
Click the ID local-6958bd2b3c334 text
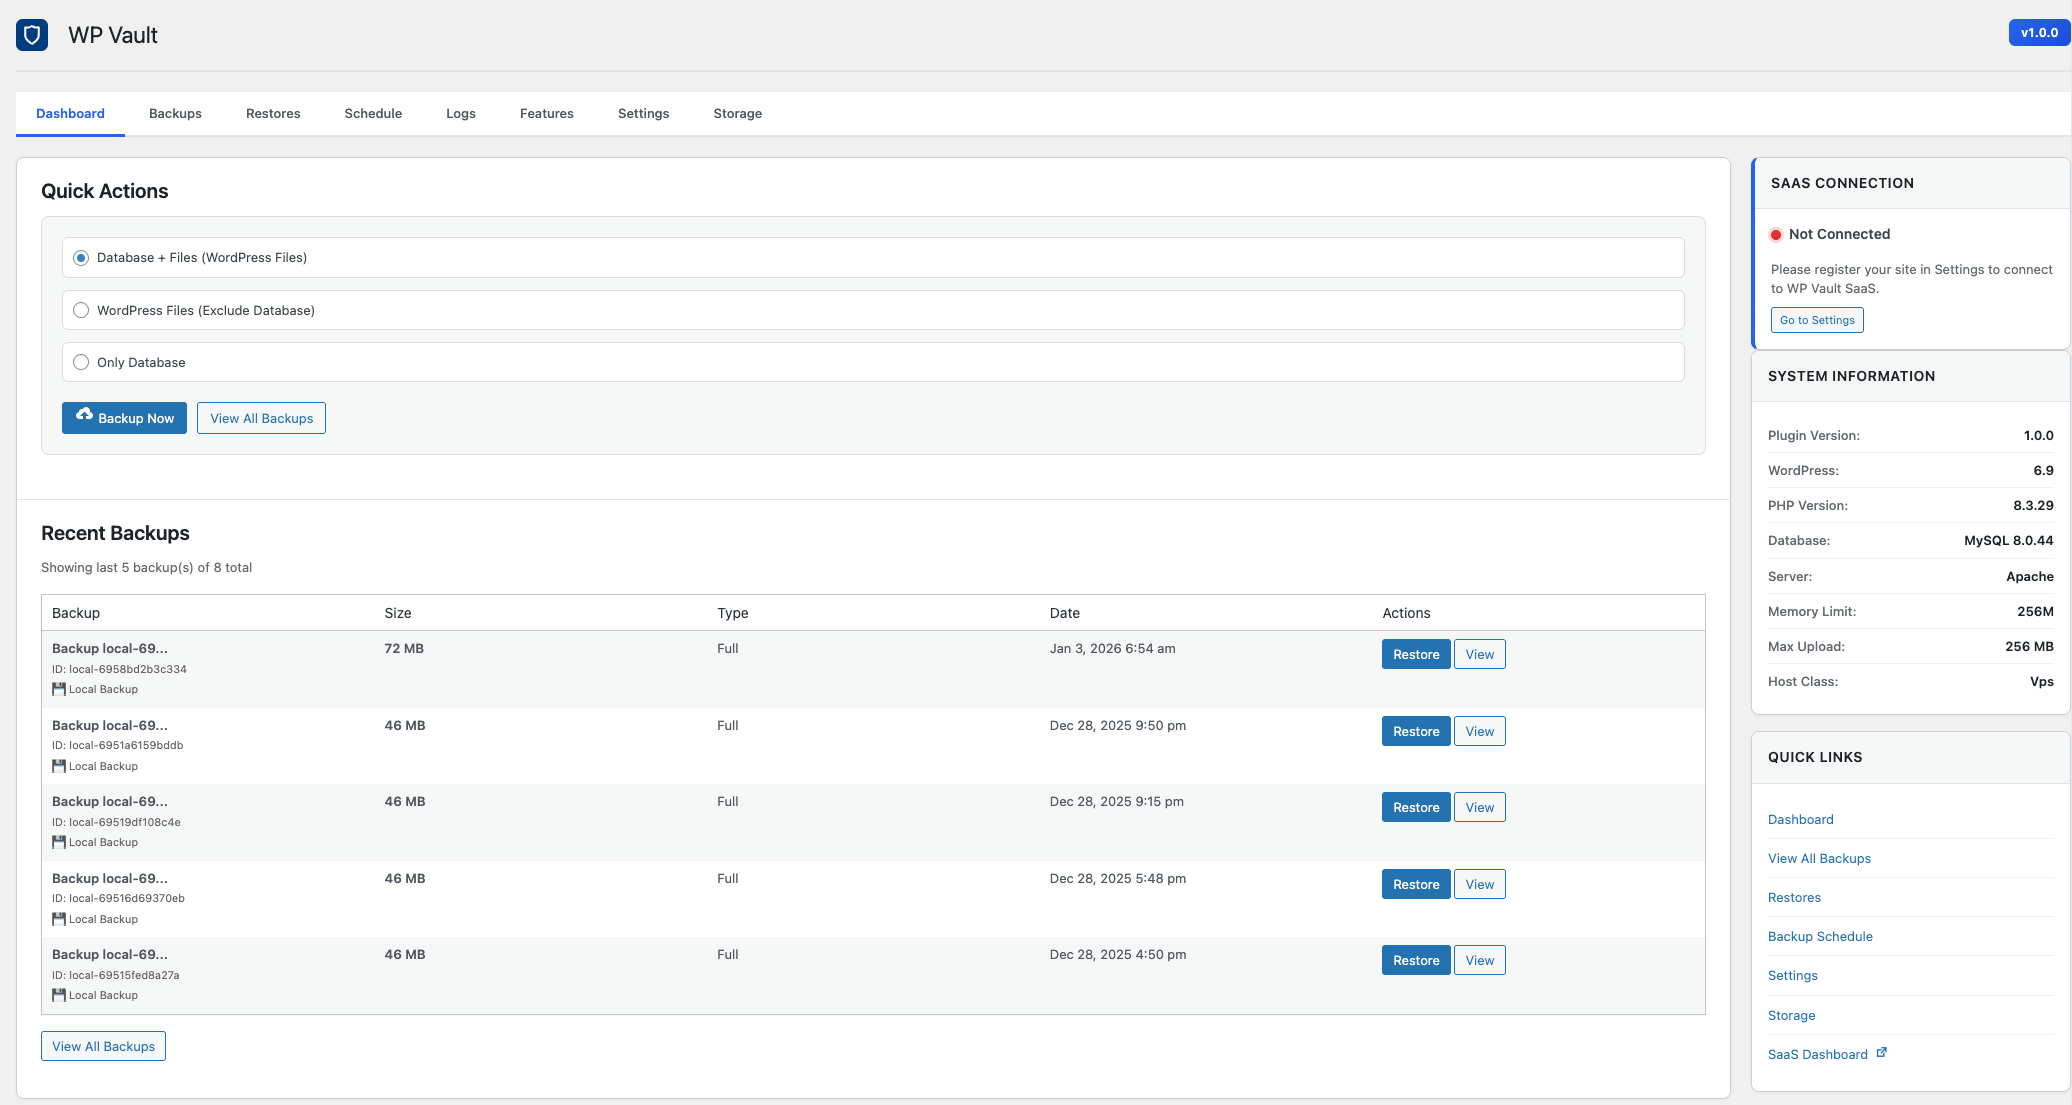(119, 669)
